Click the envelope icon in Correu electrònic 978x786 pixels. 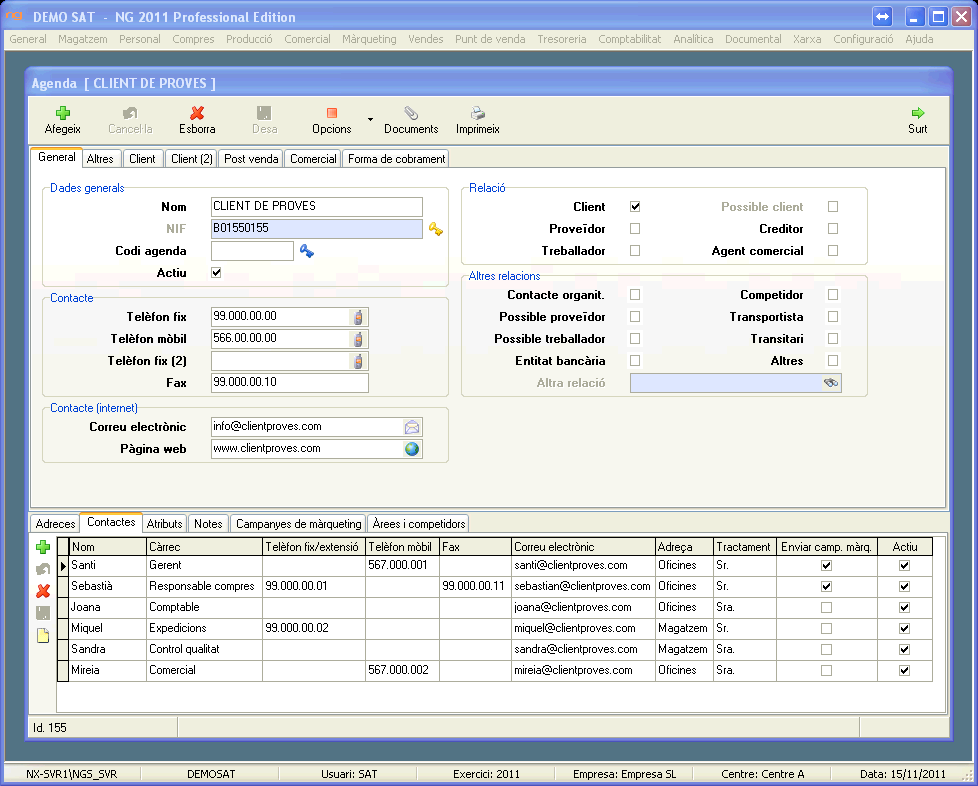point(412,427)
